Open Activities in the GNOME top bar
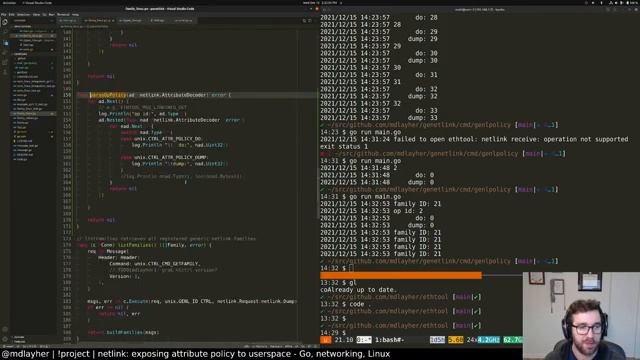Image resolution: width=640 pixels, height=360 pixels. [9, 3]
